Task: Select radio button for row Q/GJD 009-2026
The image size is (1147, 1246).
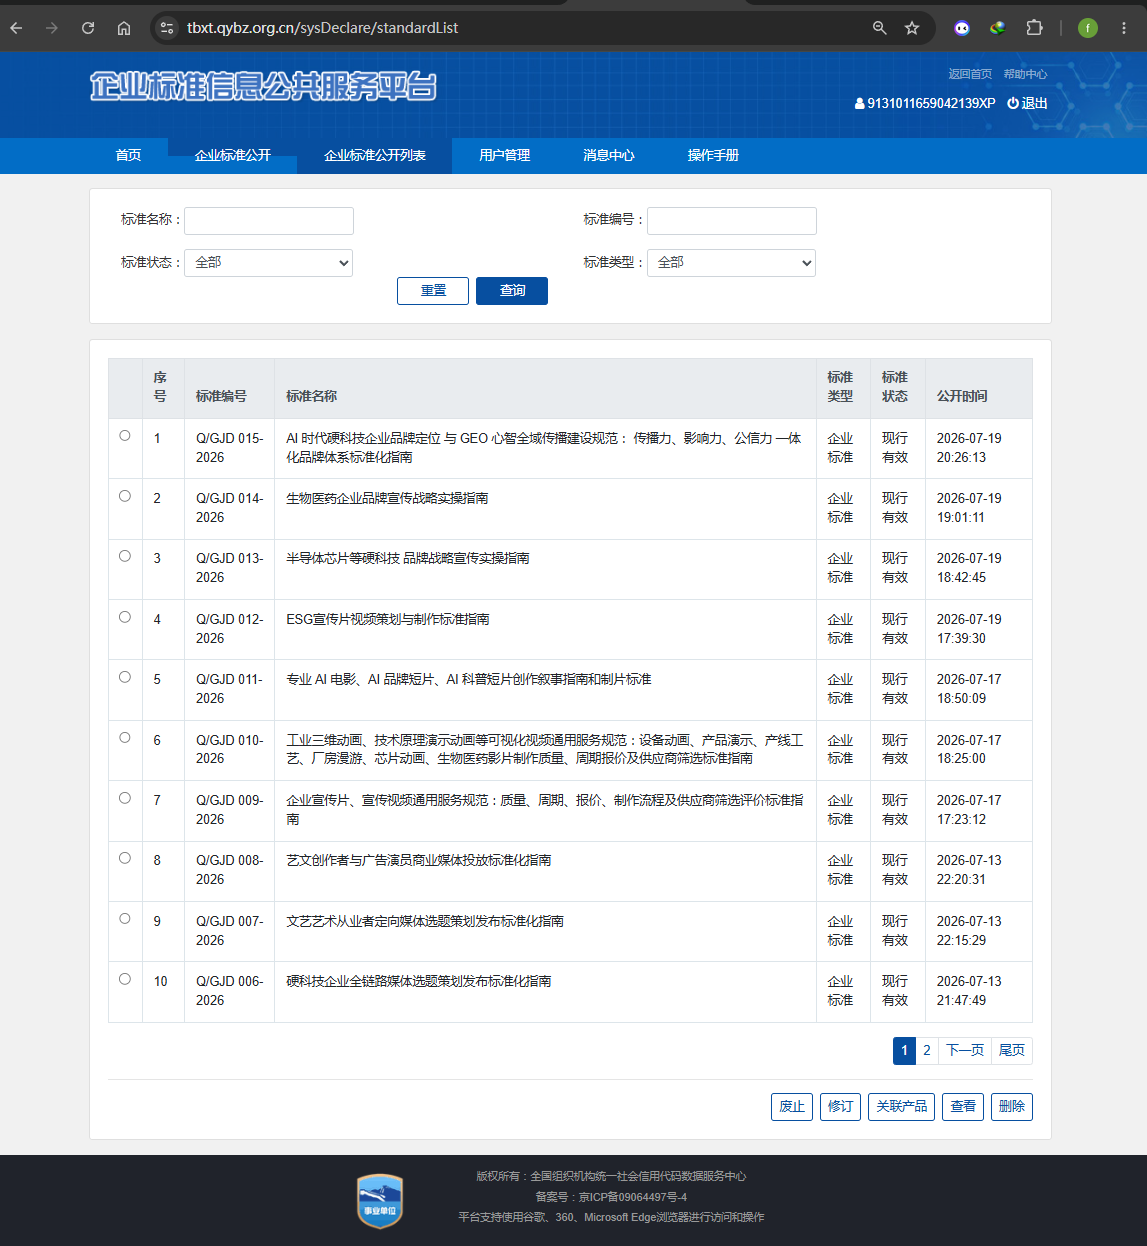Action: pyautogui.click(x=125, y=798)
